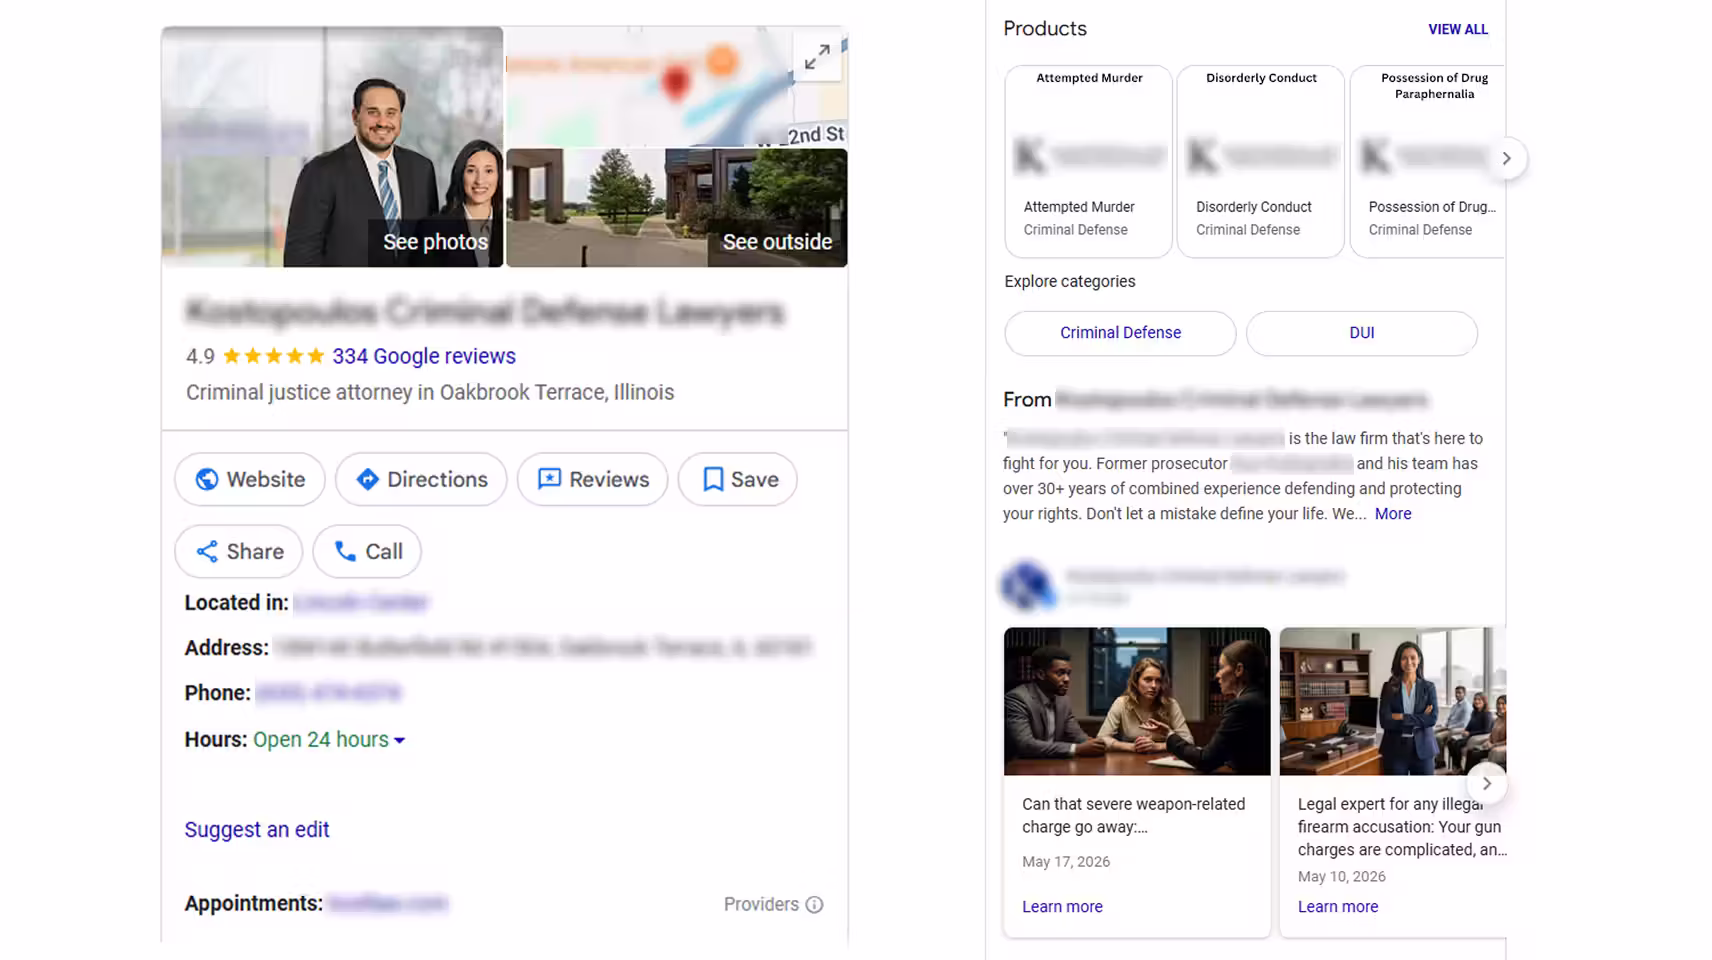Open the Disorderly Conduct product card
Viewport: 1712px width, 960px height.
point(1261,162)
